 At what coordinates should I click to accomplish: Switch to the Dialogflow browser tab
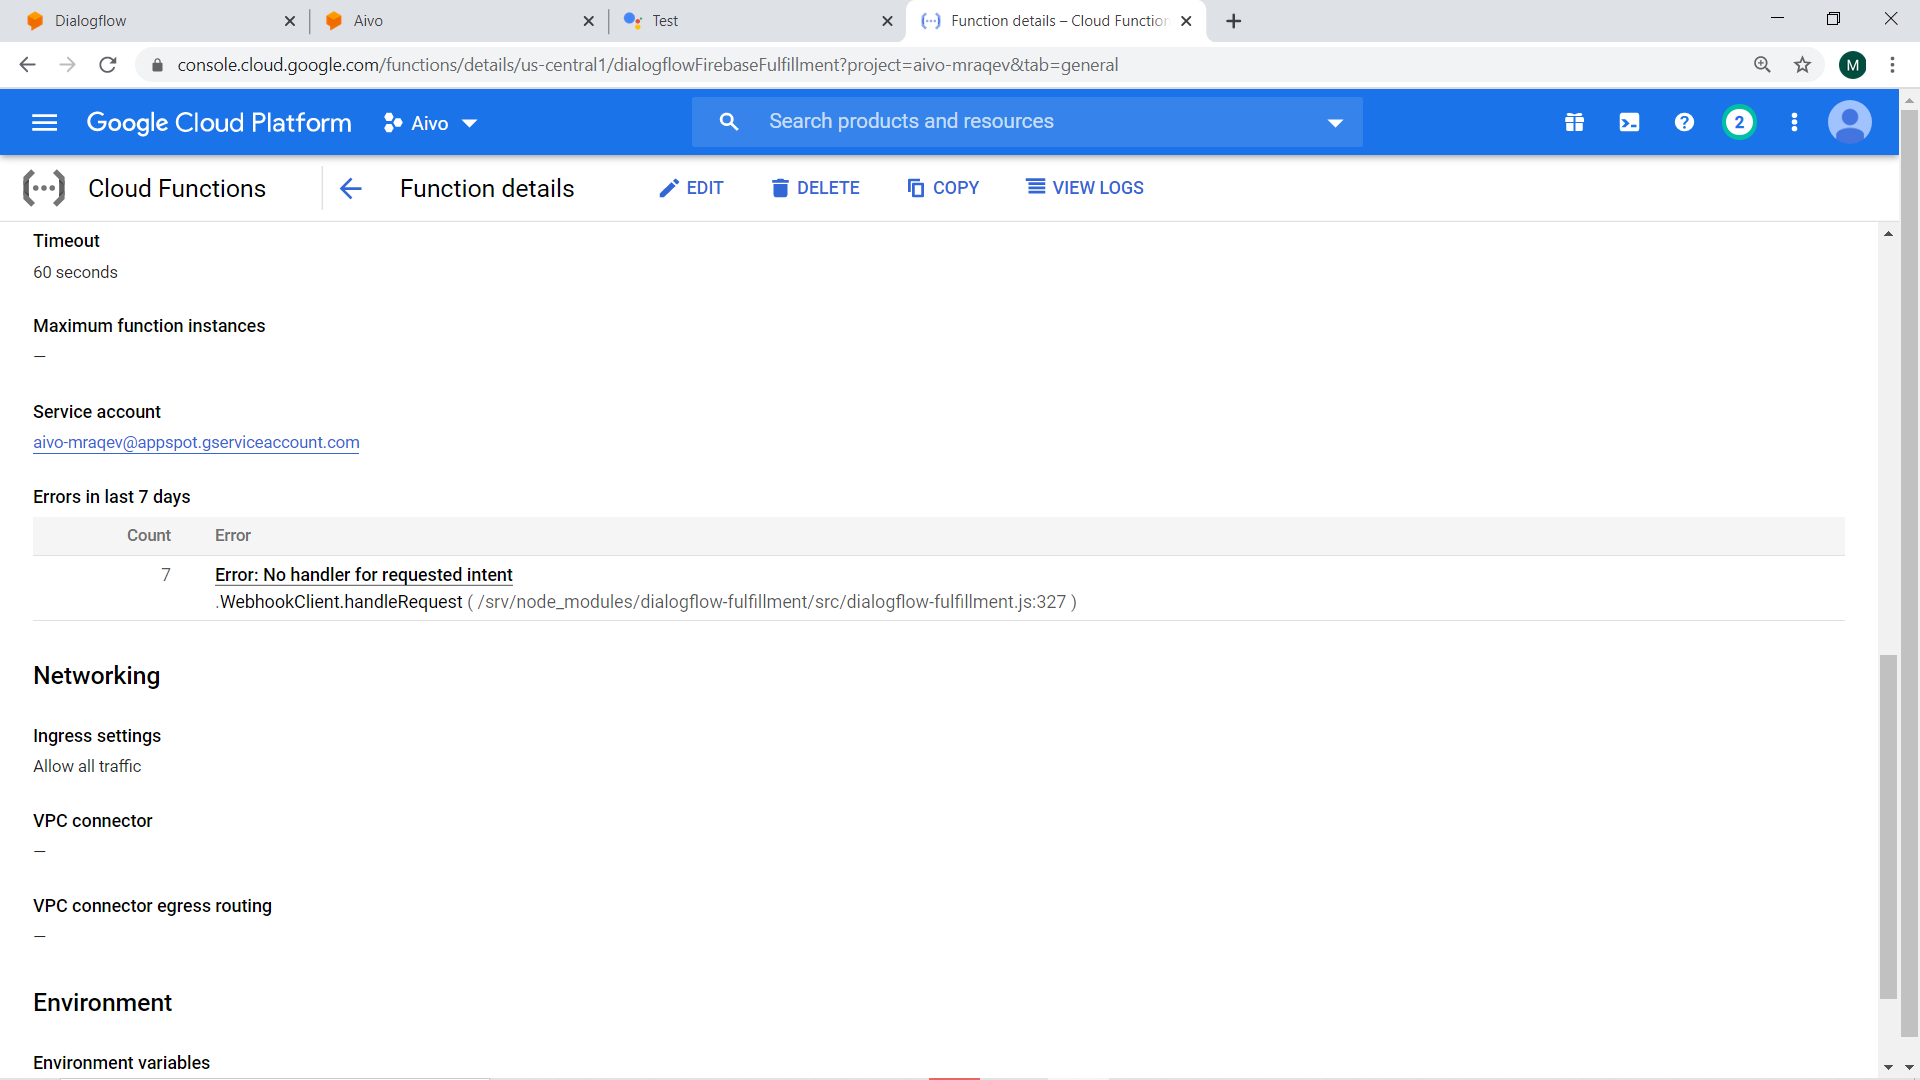150,21
